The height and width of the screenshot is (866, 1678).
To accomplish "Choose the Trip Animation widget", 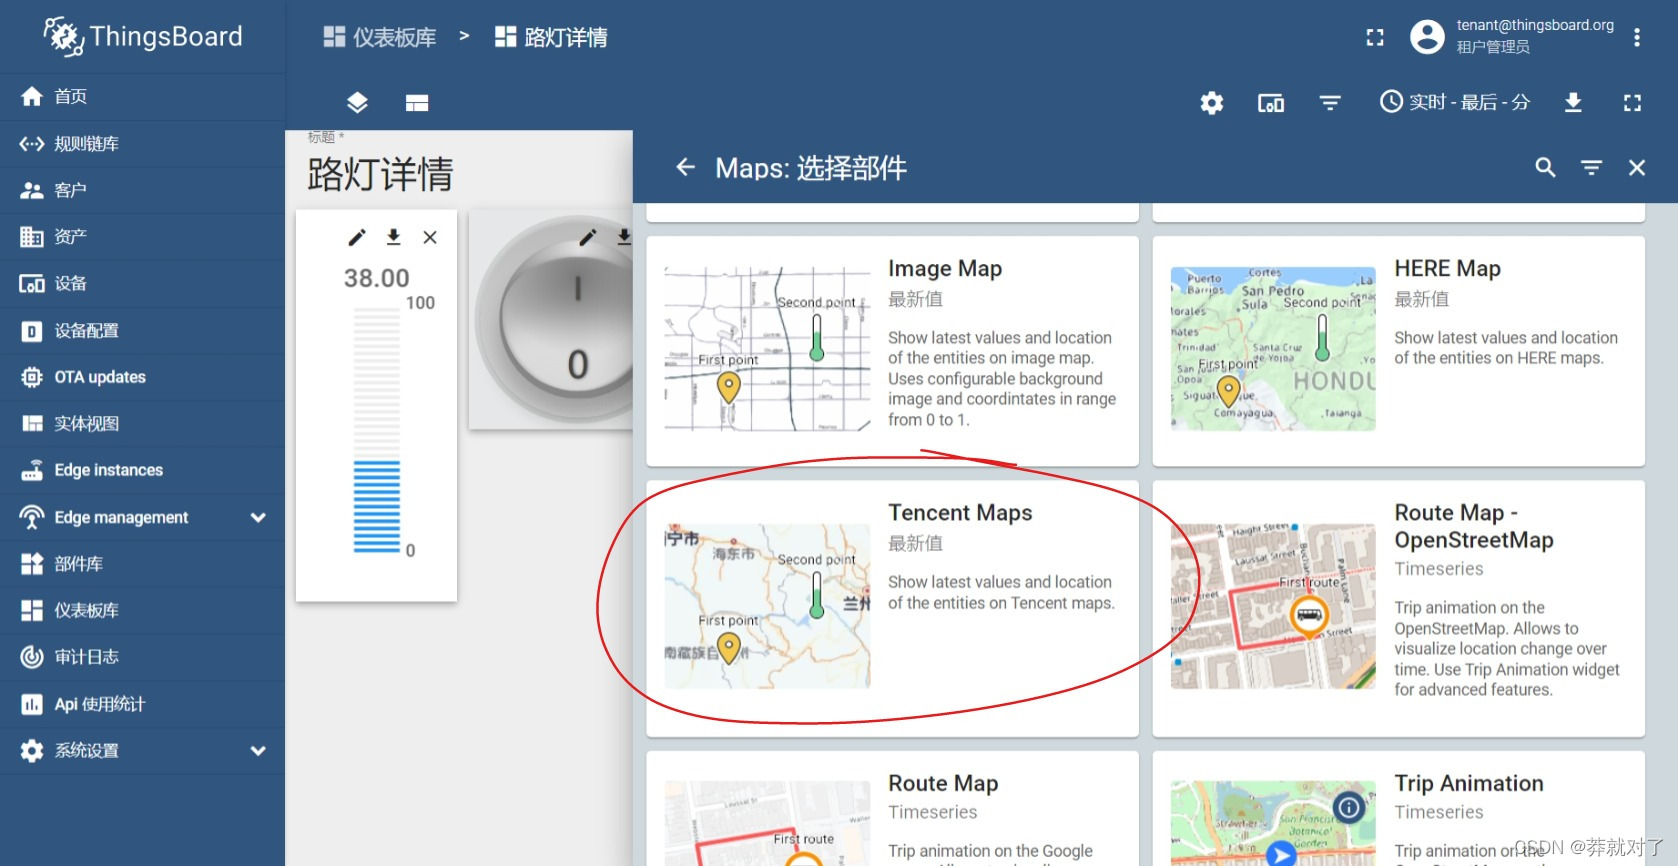I will [1399, 809].
